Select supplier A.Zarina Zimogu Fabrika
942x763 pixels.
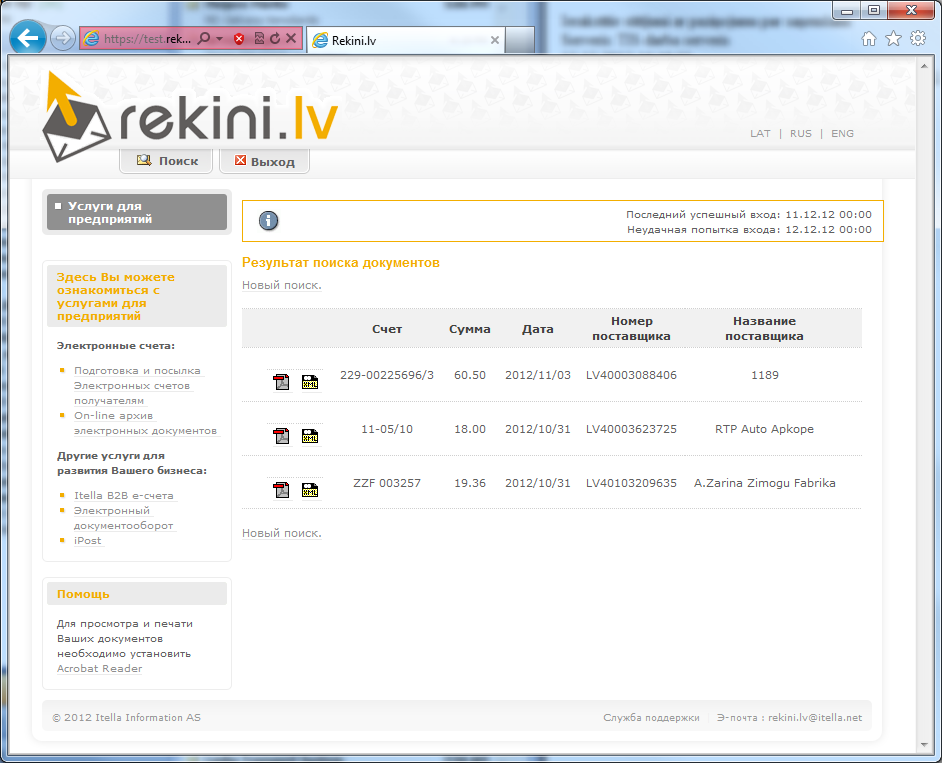pos(764,483)
